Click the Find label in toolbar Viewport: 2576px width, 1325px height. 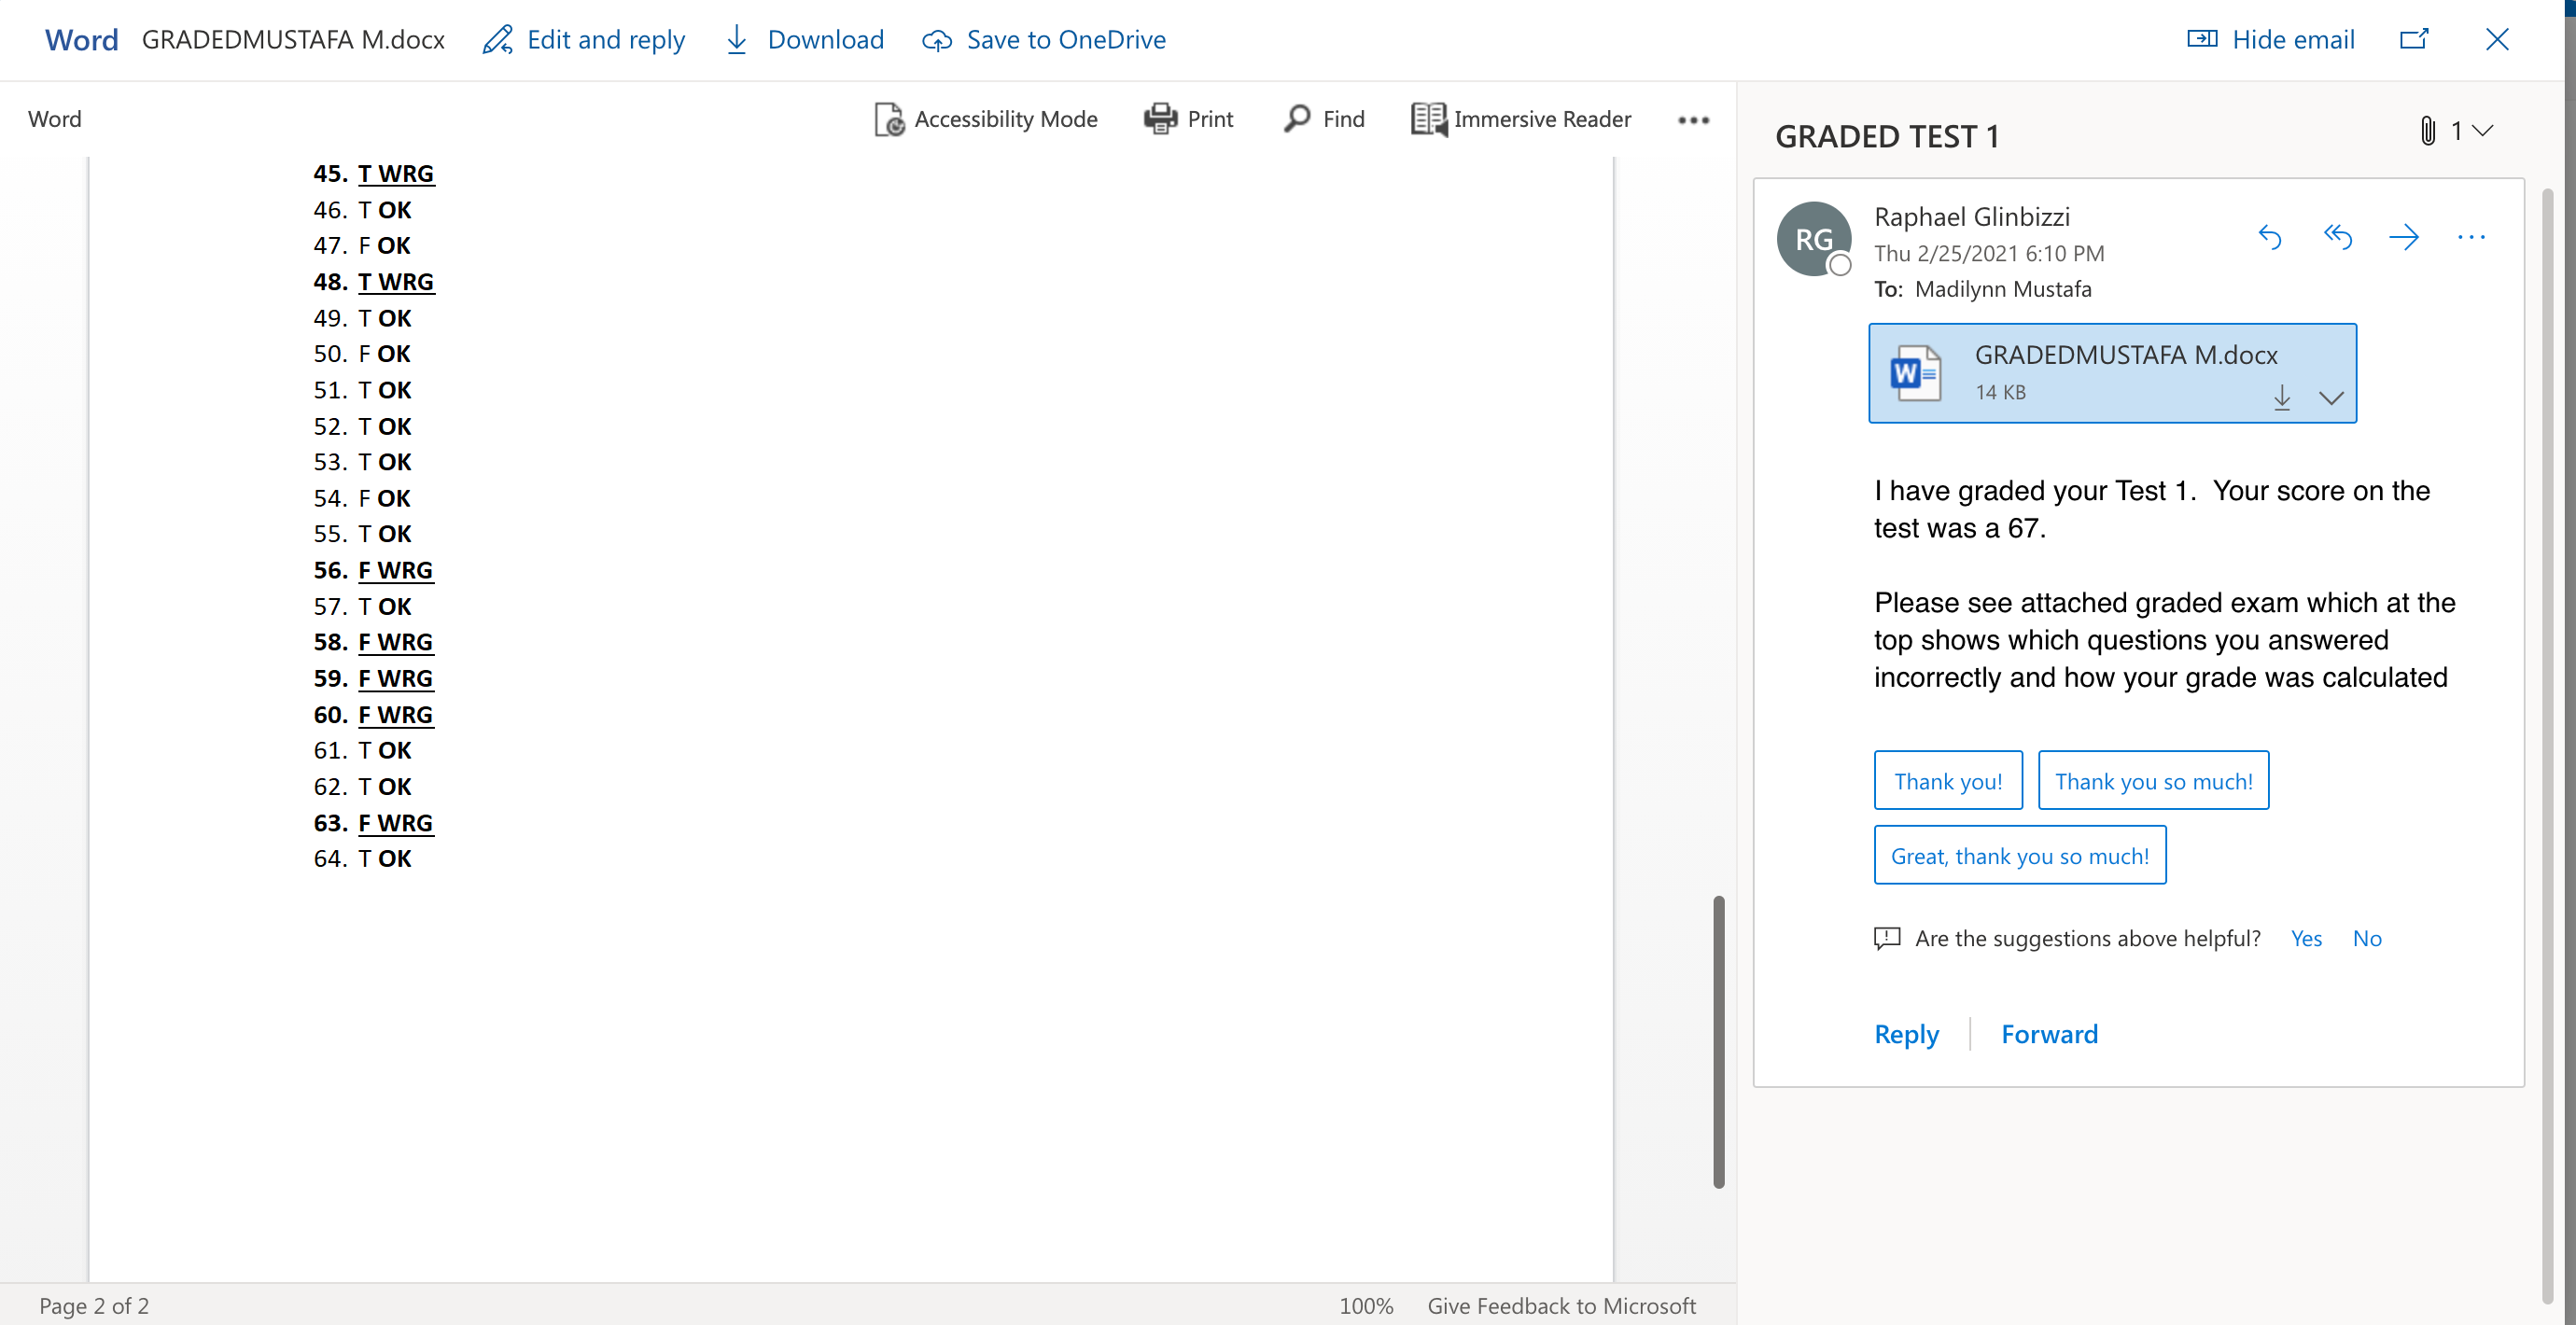tap(1343, 119)
